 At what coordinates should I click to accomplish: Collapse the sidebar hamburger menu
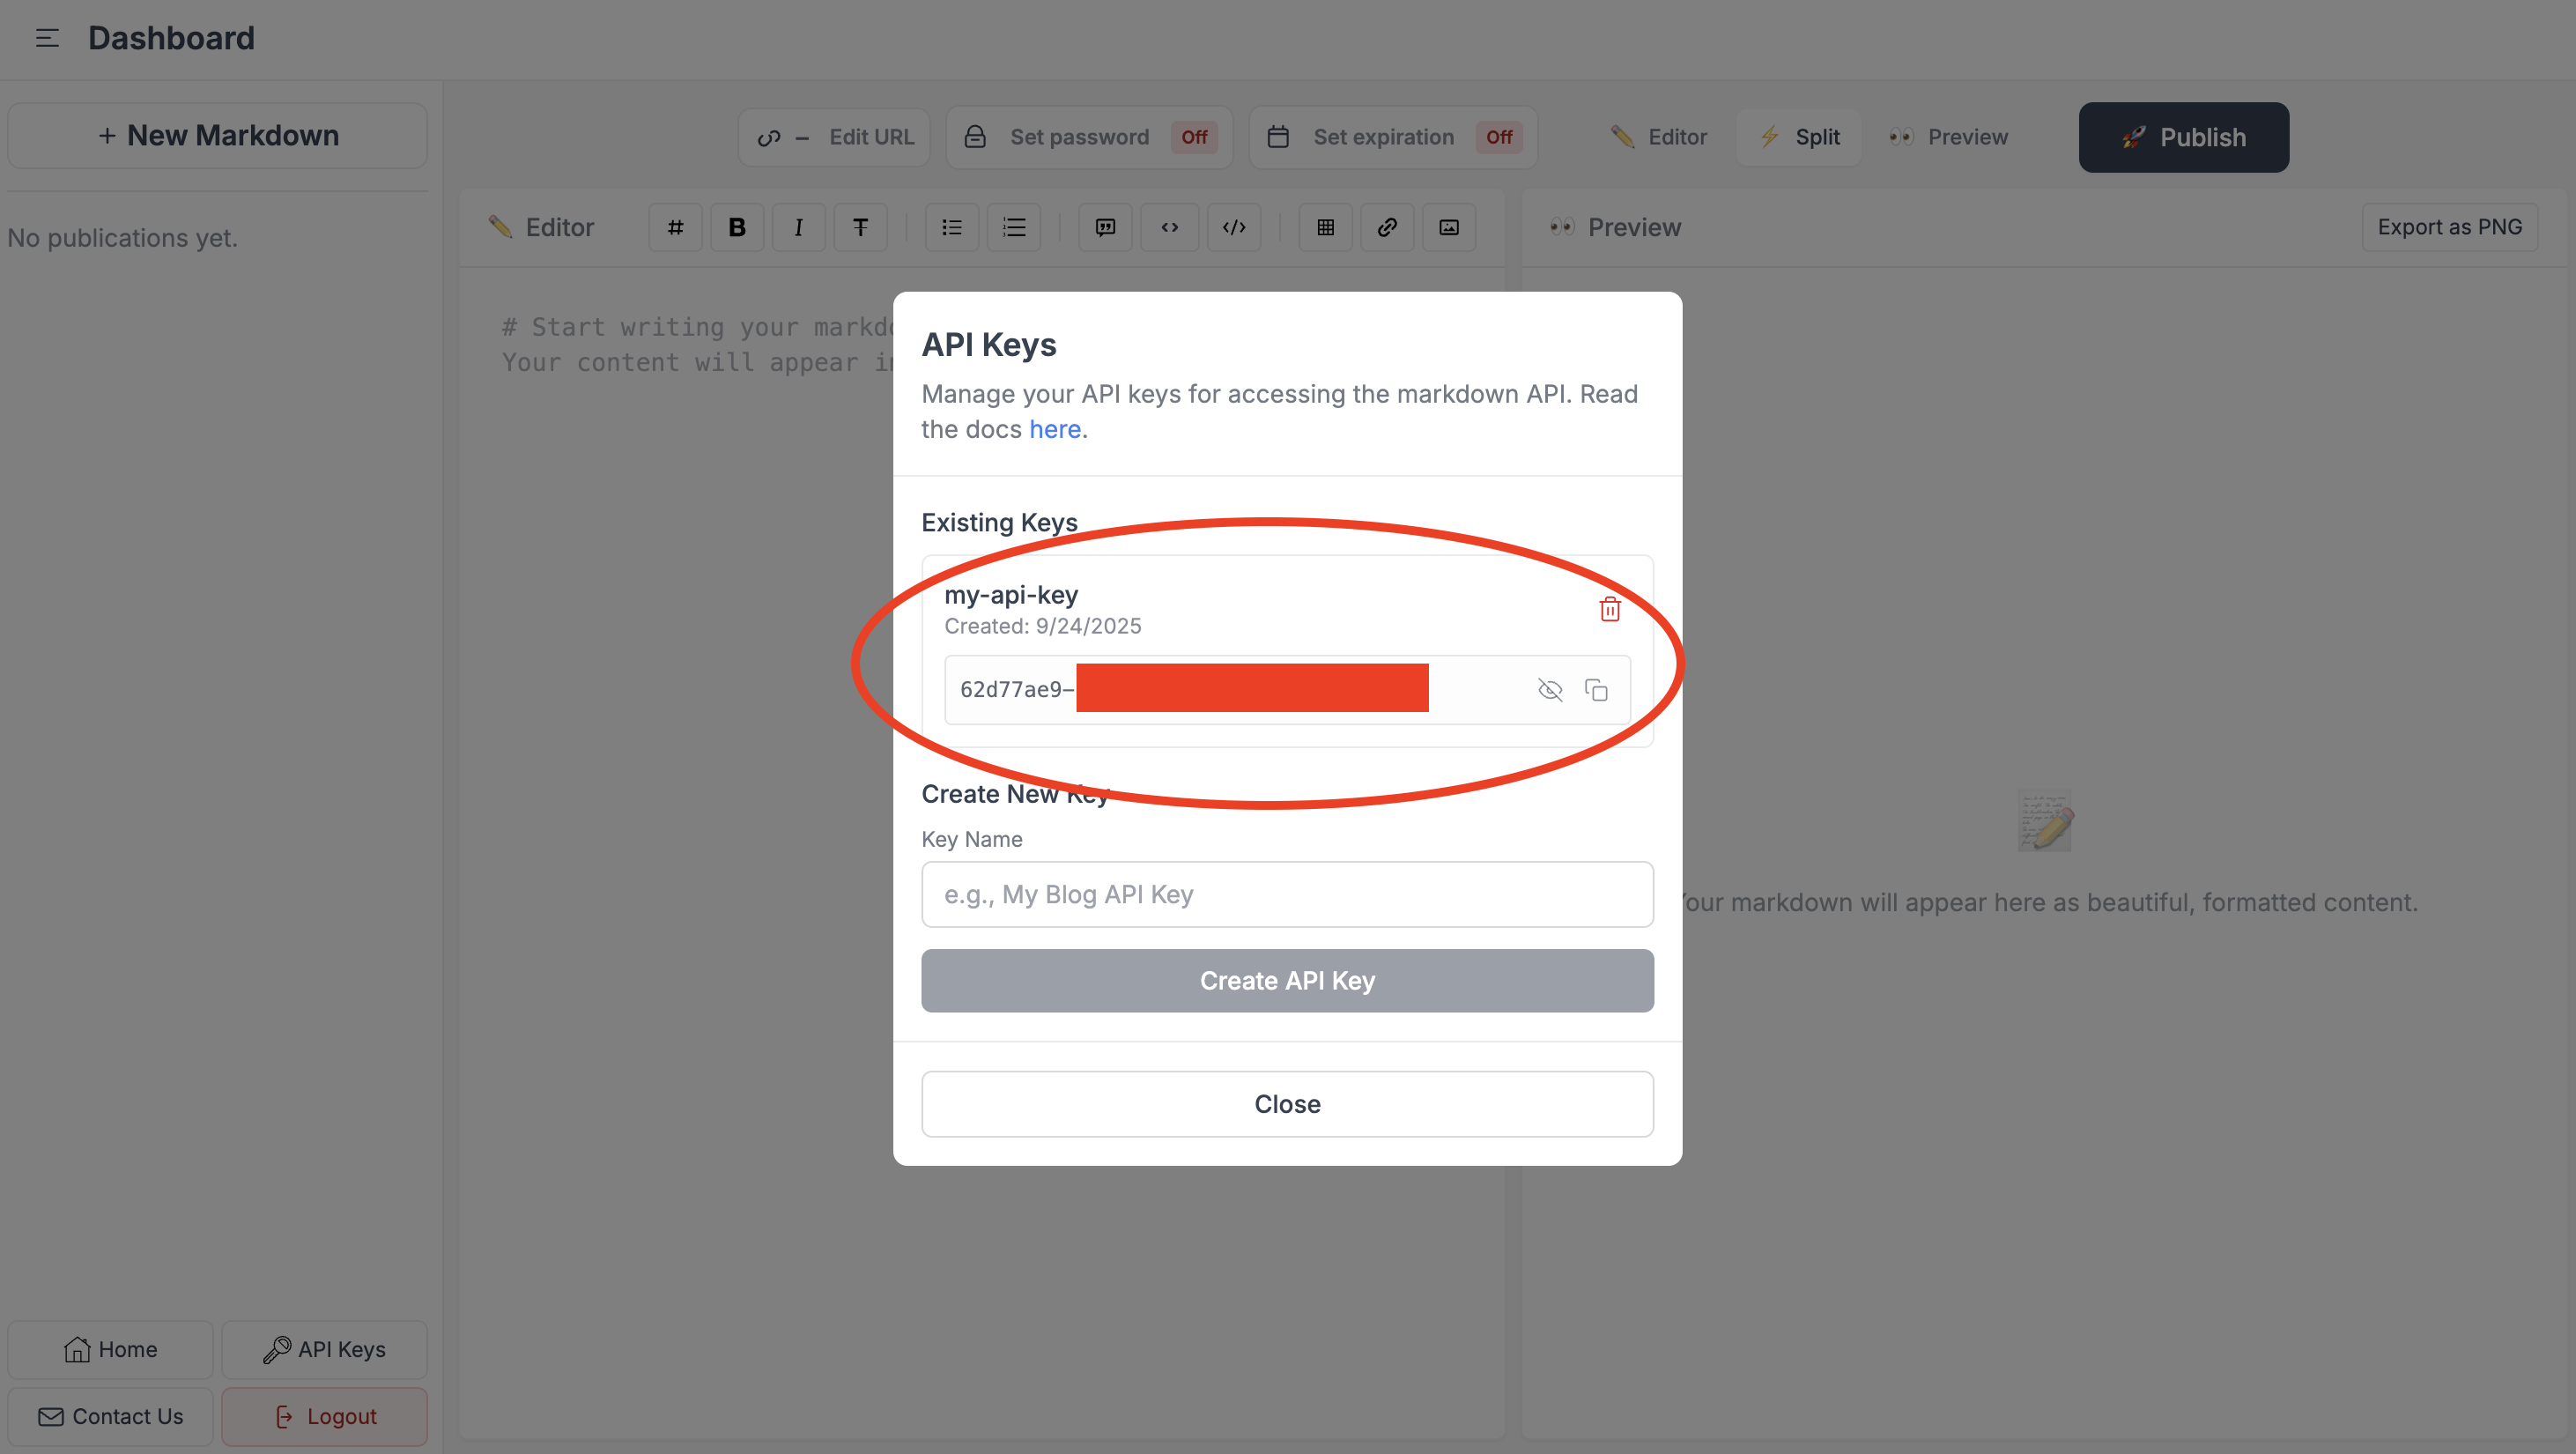(x=47, y=38)
